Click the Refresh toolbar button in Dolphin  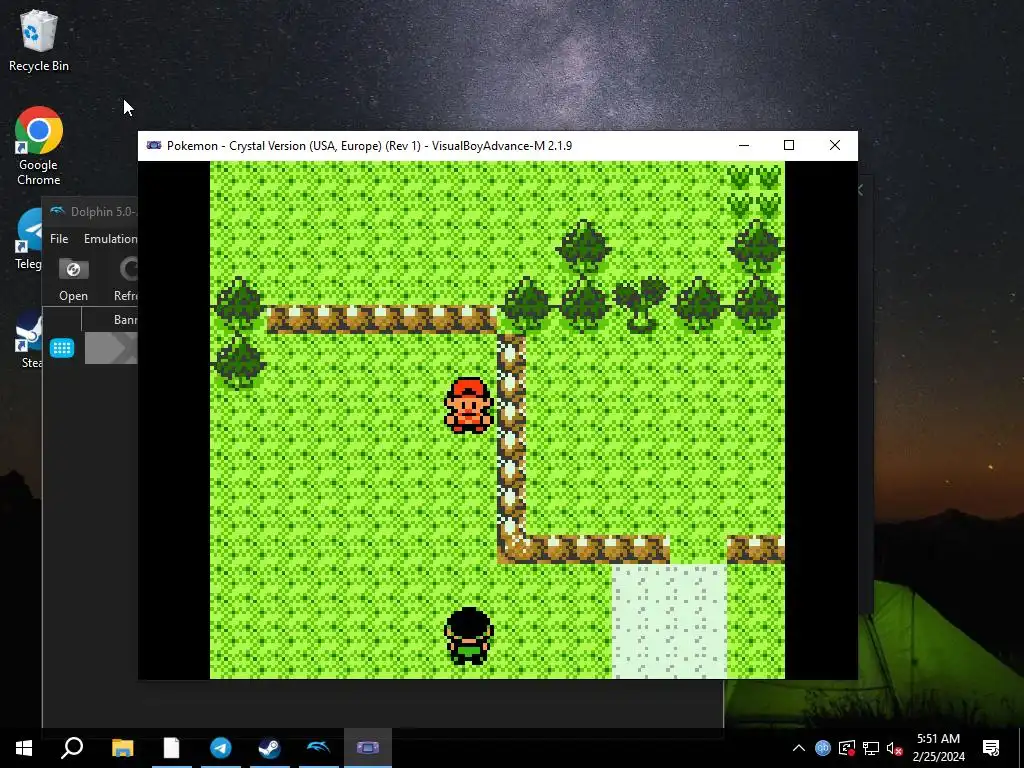tap(127, 280)
